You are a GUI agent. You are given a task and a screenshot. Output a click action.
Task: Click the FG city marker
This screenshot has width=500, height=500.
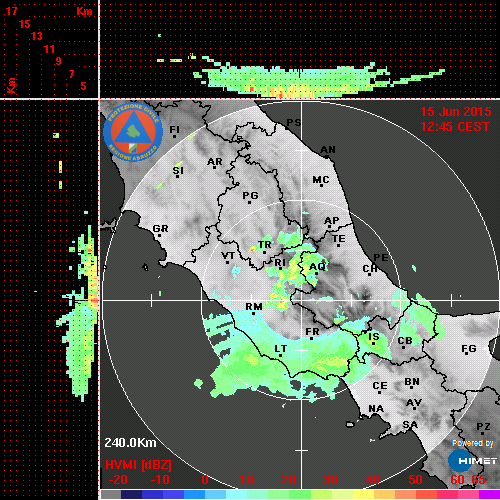[x=466, y=354]
